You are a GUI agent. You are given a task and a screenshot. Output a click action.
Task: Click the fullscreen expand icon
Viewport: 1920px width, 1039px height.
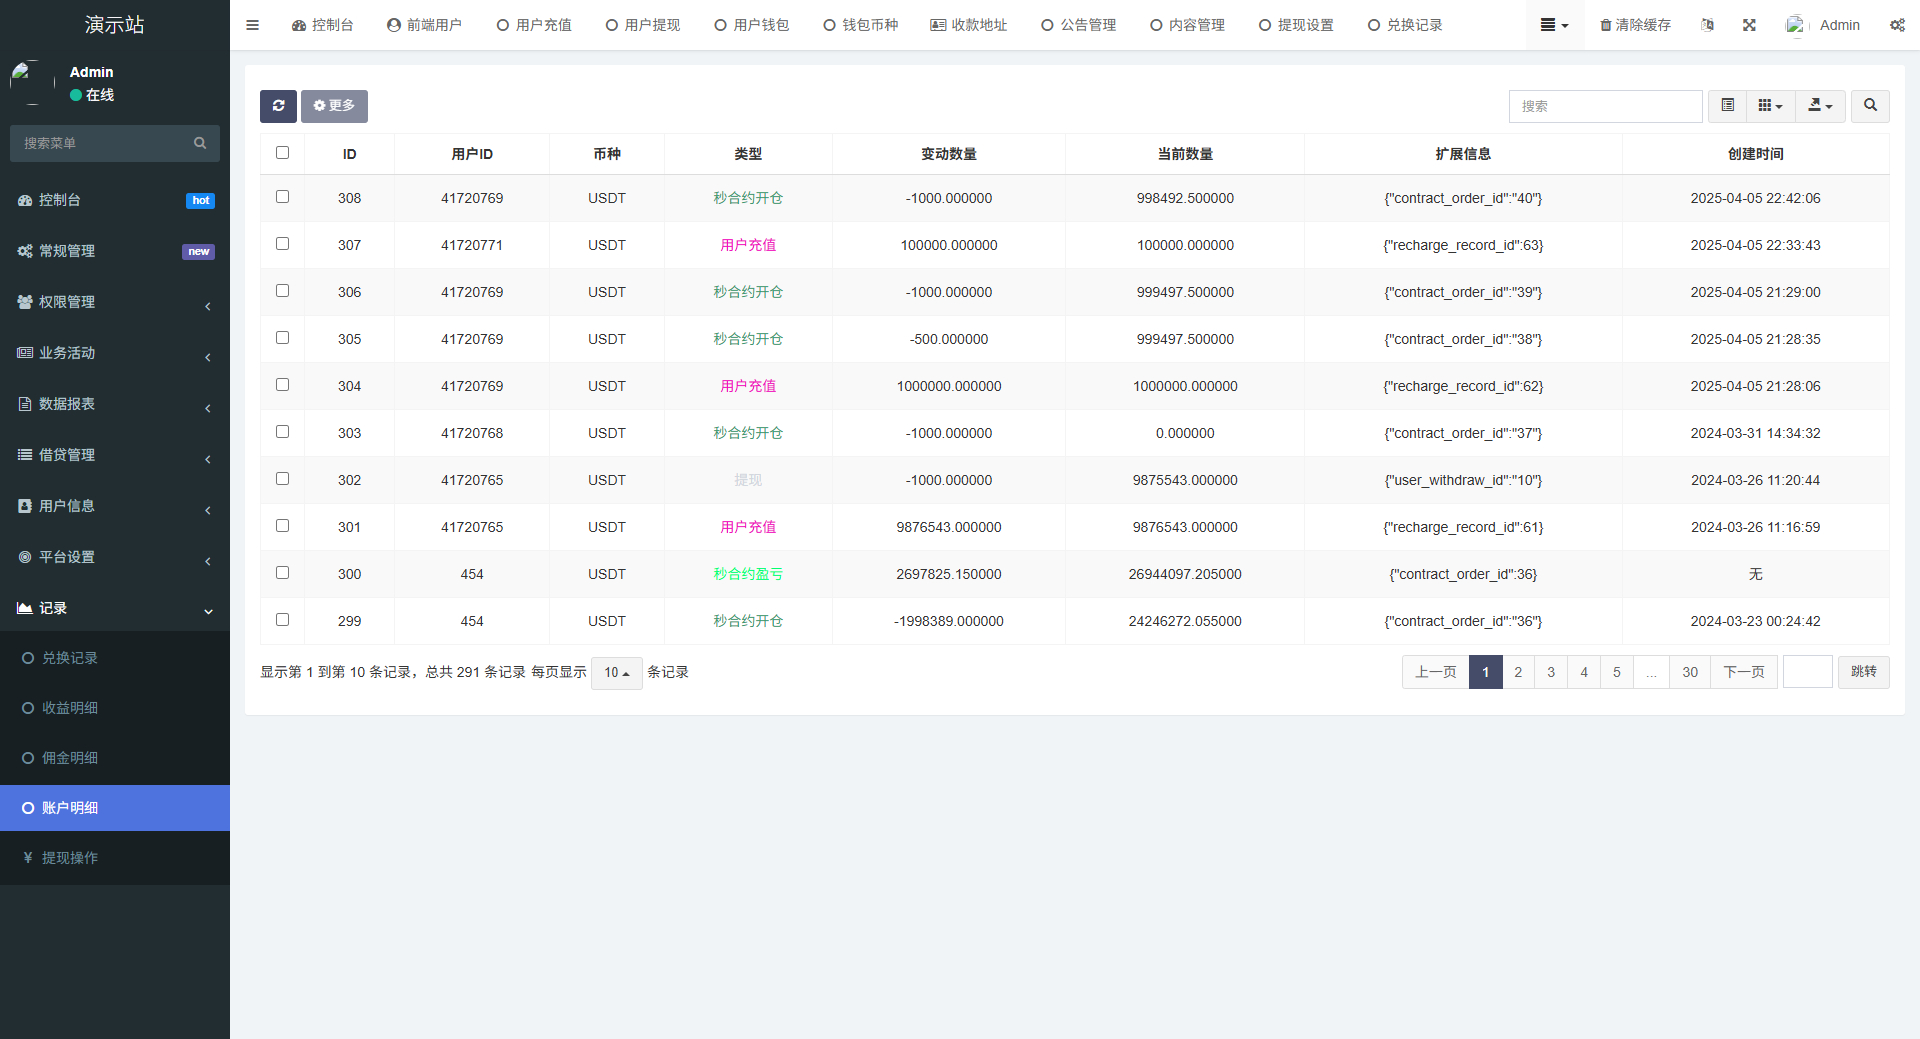(1749, 25)
